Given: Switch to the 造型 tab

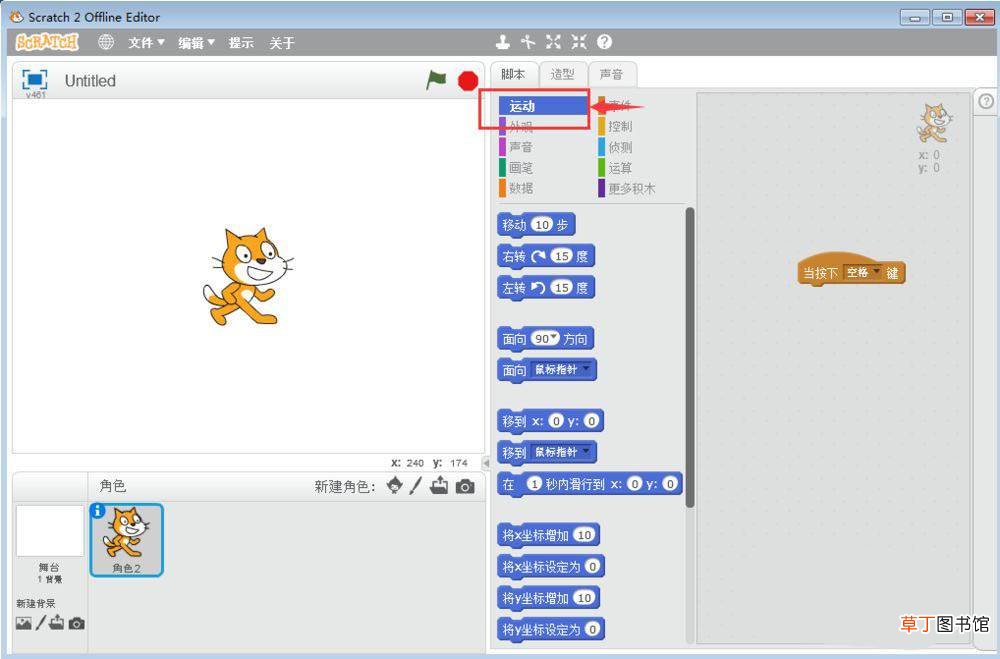Looking at the screenshot, I should coord(562,75).
